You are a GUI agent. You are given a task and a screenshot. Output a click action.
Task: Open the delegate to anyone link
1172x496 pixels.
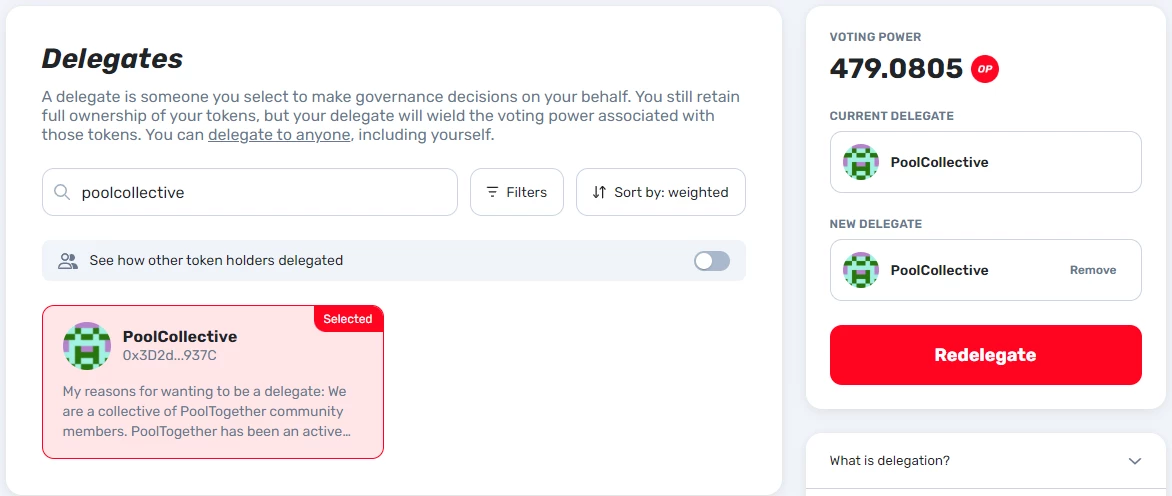tap(279, 136)
